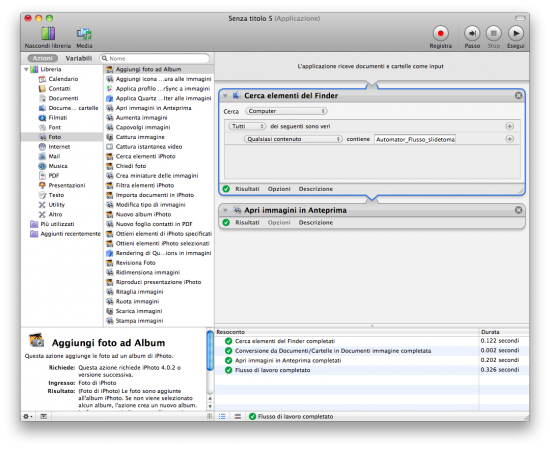Click the Passo step button
The width and height of the screenshot is (550, 449).
coord(472,34)
